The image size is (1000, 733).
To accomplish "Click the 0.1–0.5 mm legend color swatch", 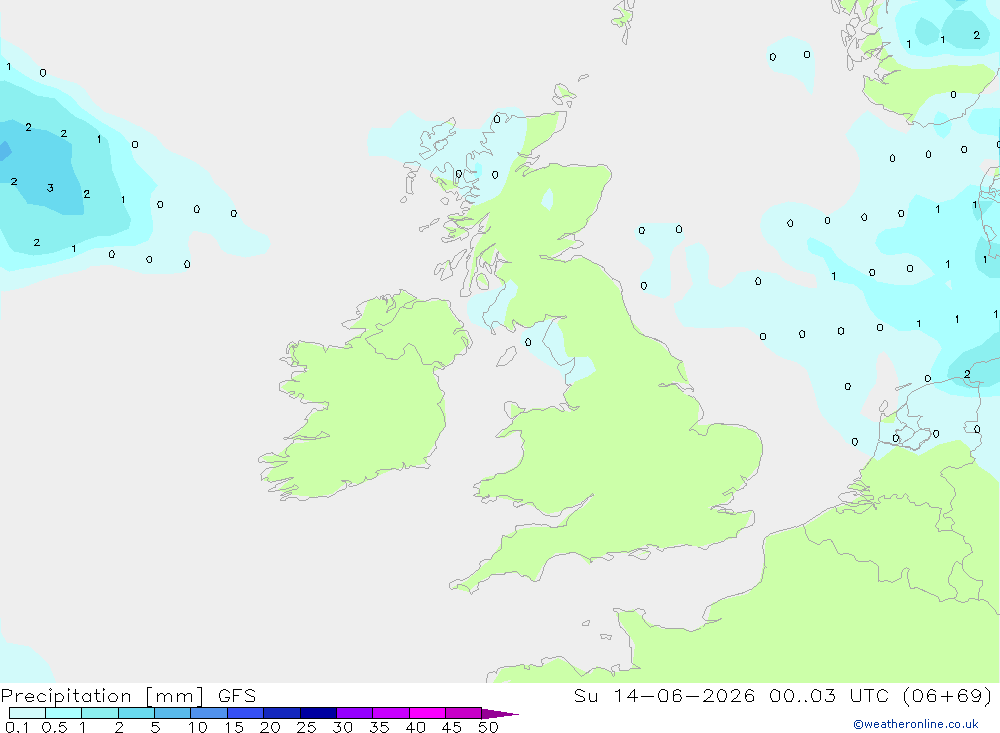I will pyautogui.click(x=27, y=713).
